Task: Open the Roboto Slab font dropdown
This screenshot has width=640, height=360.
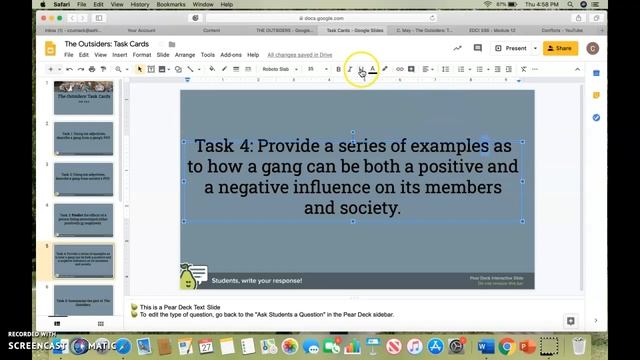Action: pyautogui.click(x=280, y=69)
